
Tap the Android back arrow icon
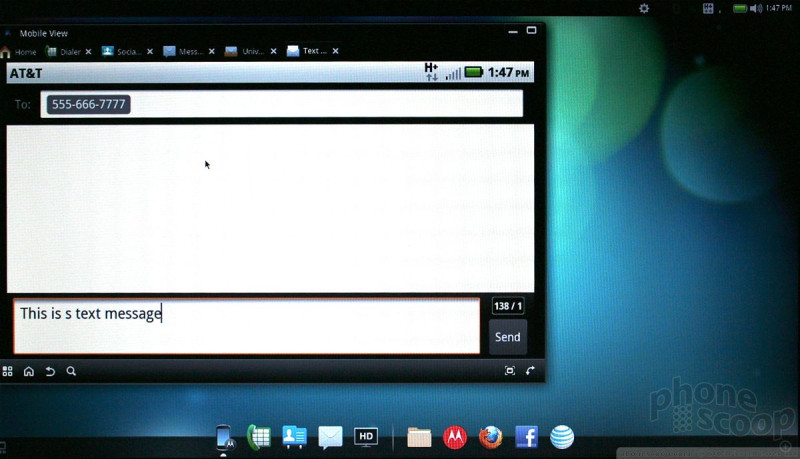click(50, 371)
